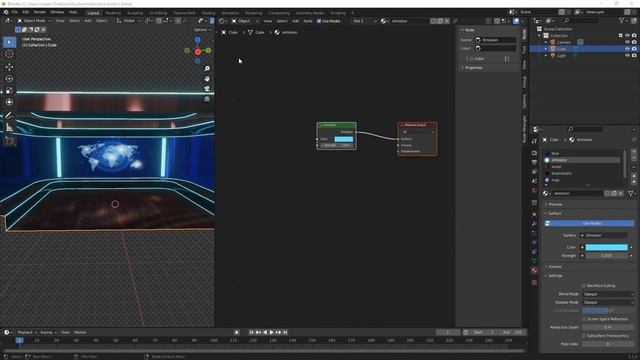Open the Object Mode dropdown

tap(34, 20)
